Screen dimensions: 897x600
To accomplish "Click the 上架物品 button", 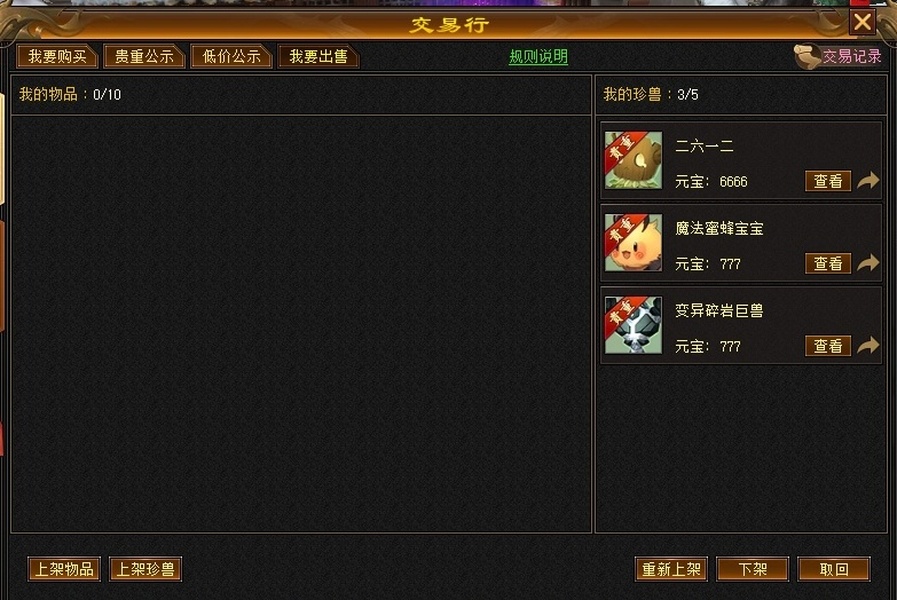I will click(x=64, y=569).
